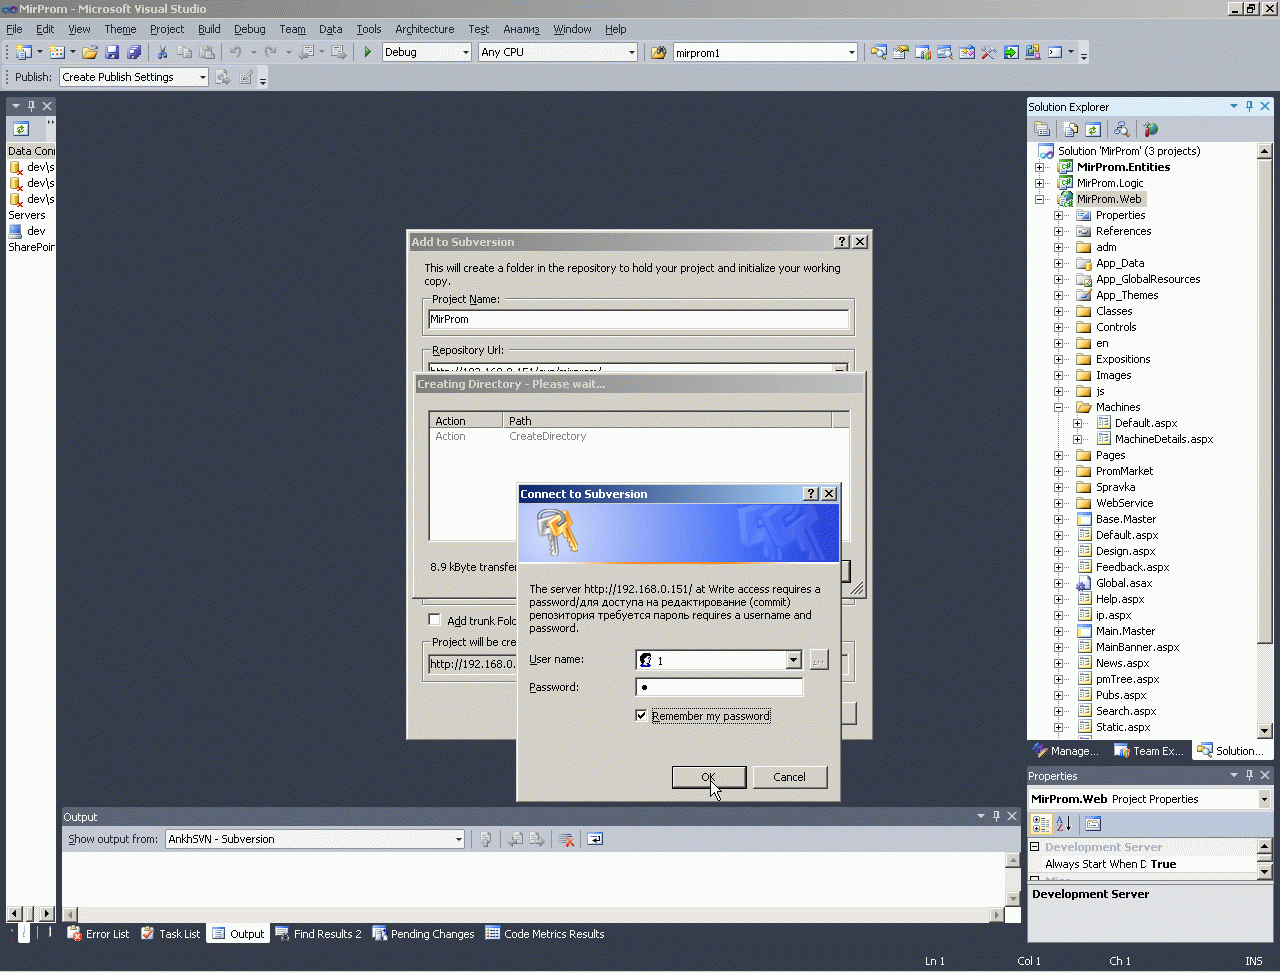This screenshot has height=973, width=1280.
Task: Click the Password input field
Action: (719, 687)
